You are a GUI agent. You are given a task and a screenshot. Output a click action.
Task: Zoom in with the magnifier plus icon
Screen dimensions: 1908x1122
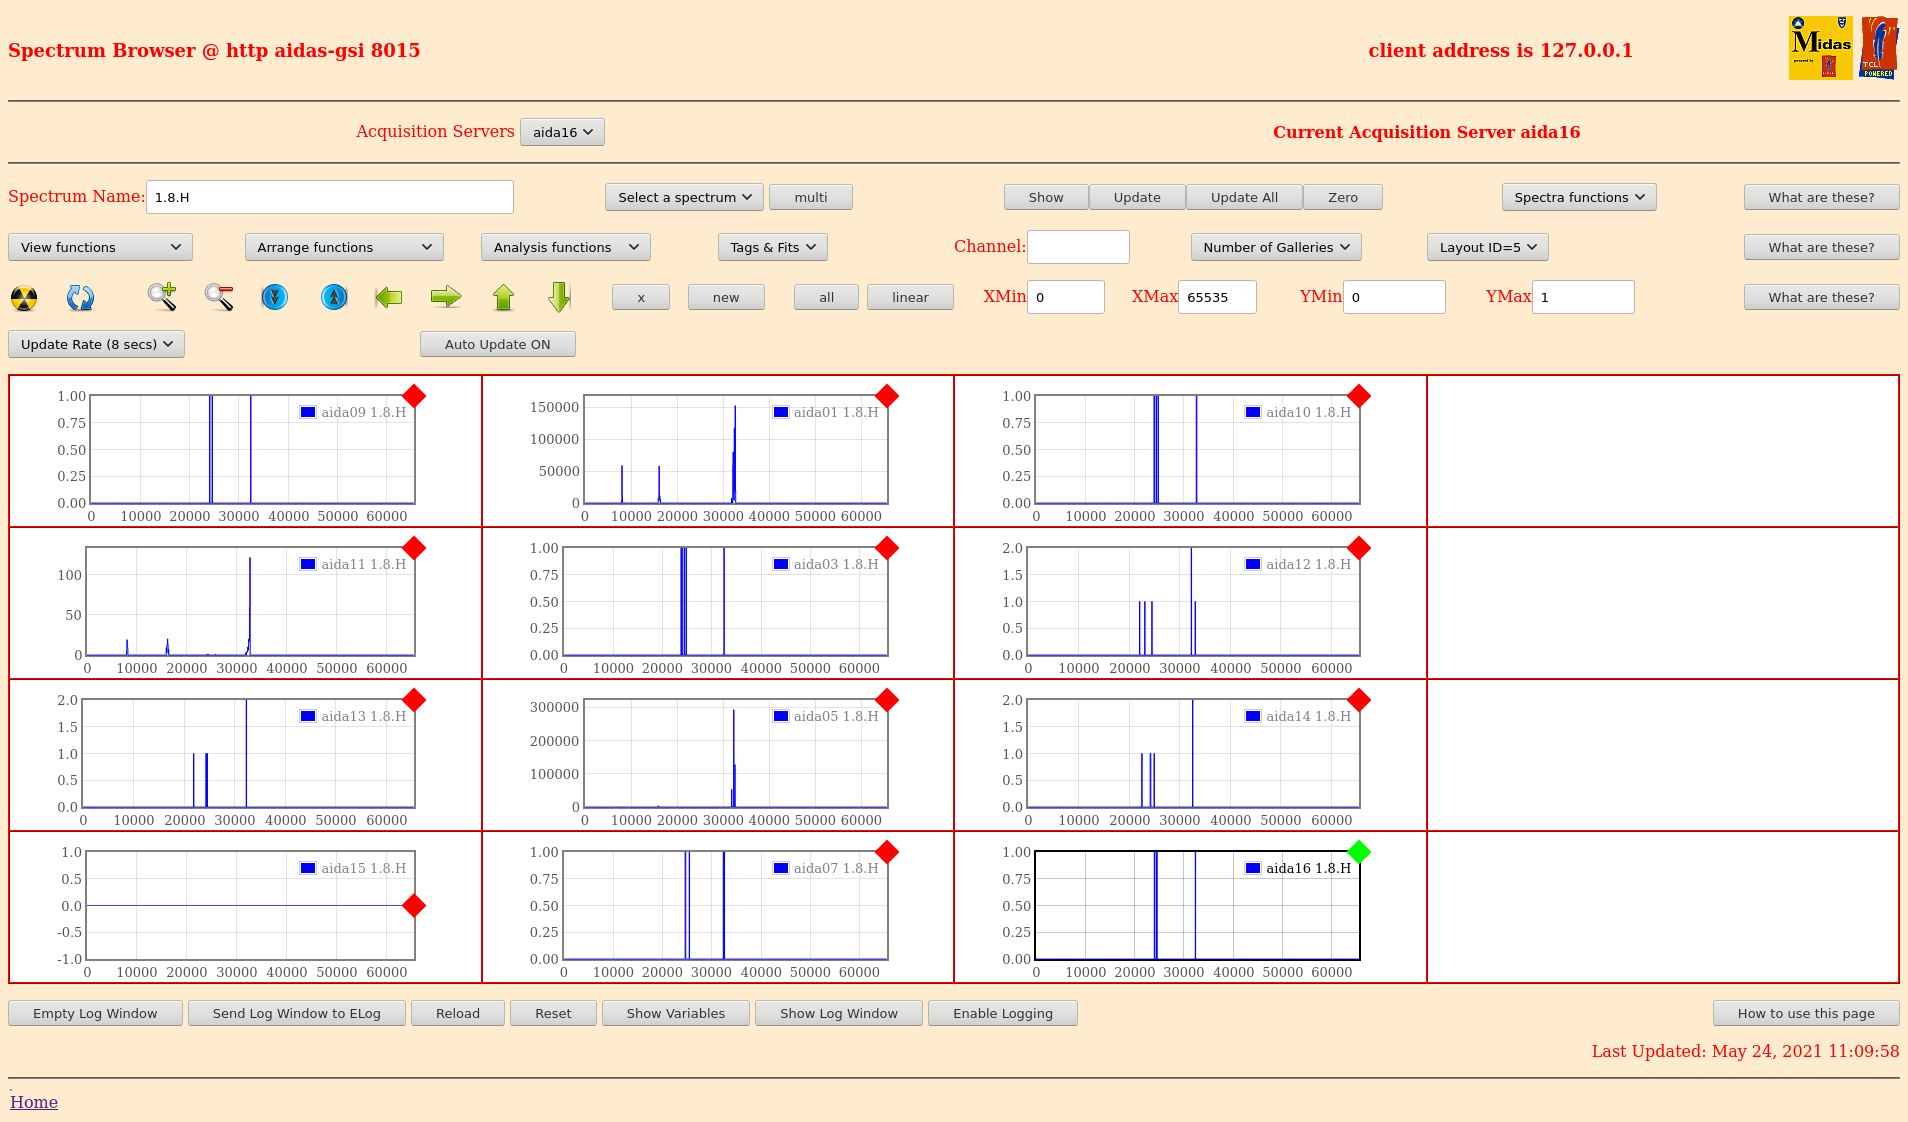tap(162, 297)
